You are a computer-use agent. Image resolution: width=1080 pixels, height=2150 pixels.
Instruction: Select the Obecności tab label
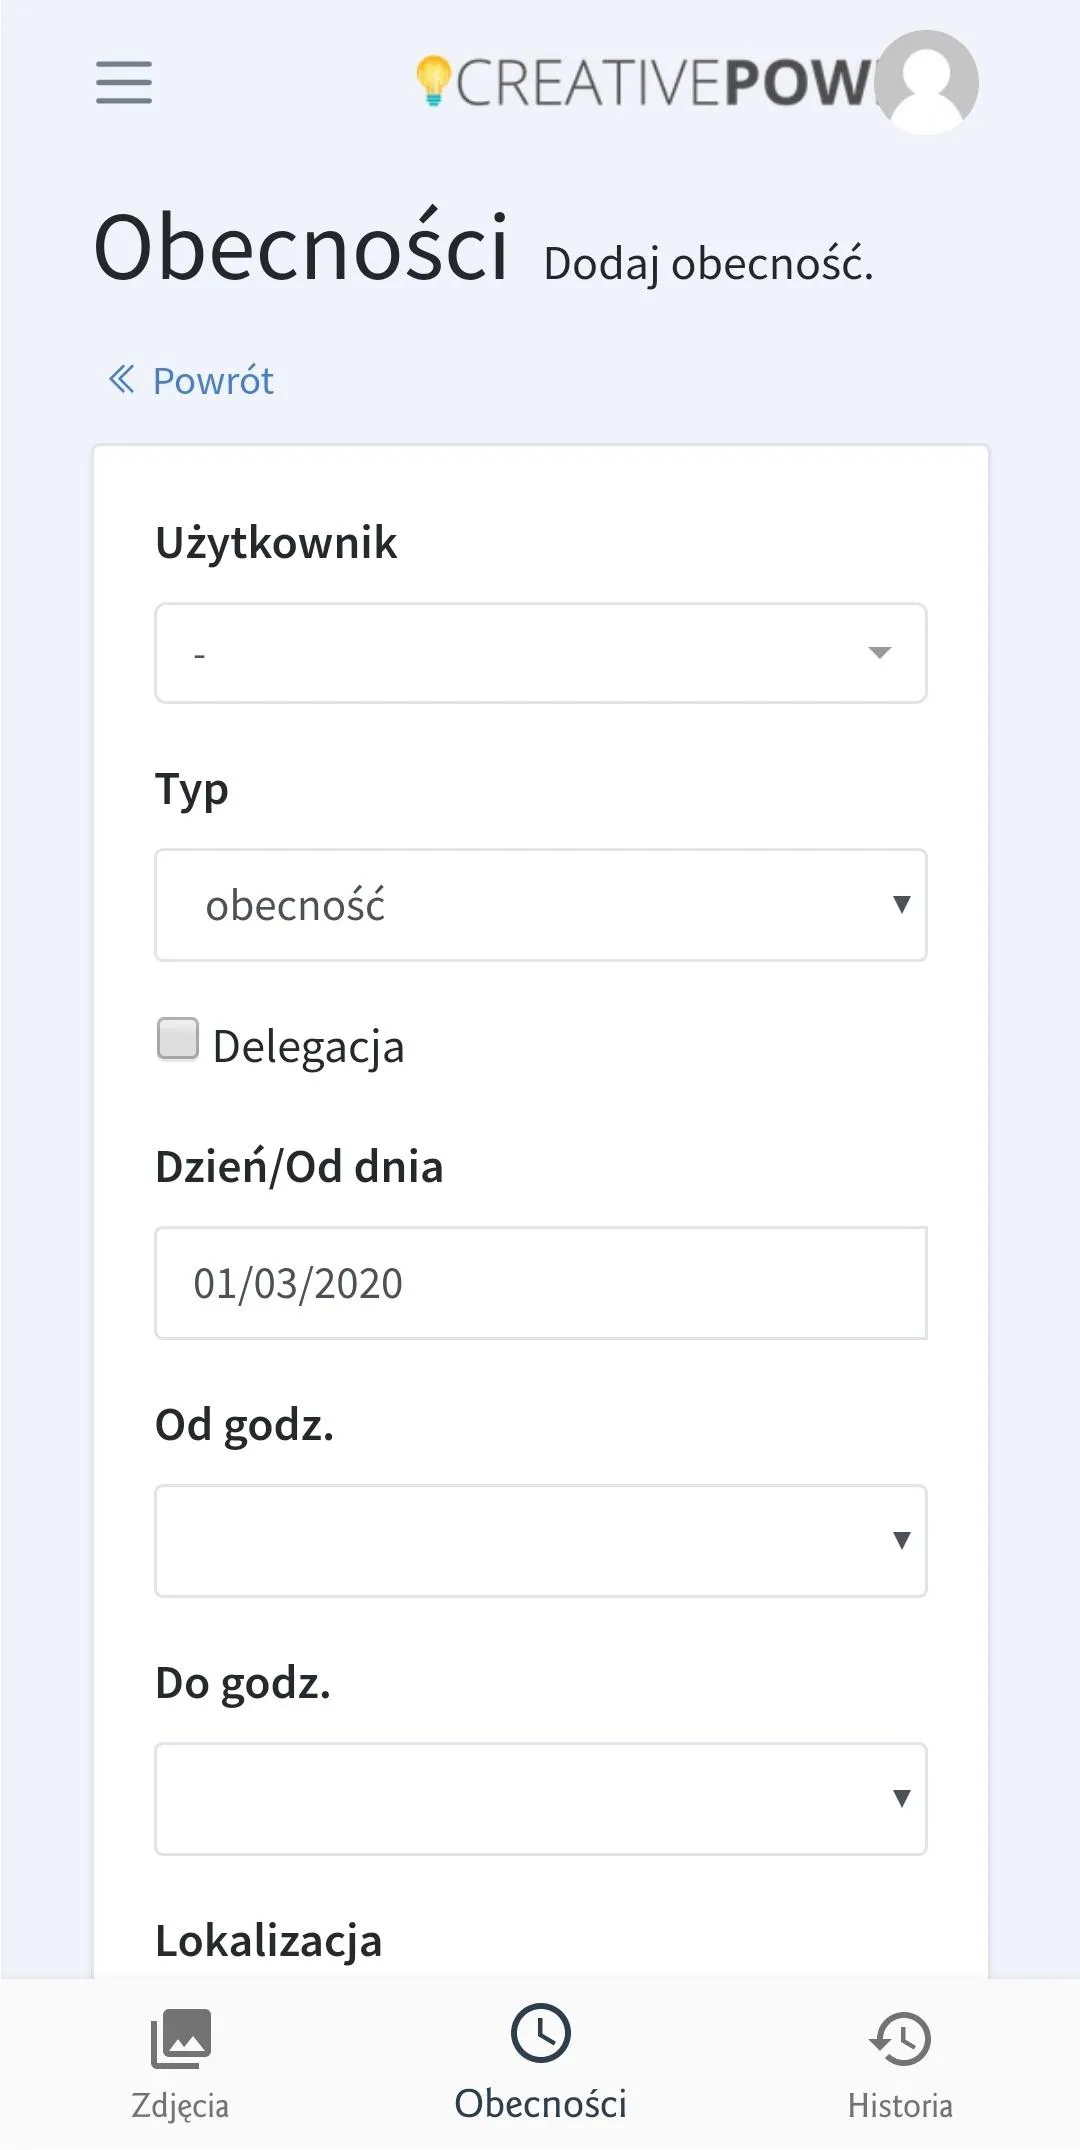[x=540, y=2104]
